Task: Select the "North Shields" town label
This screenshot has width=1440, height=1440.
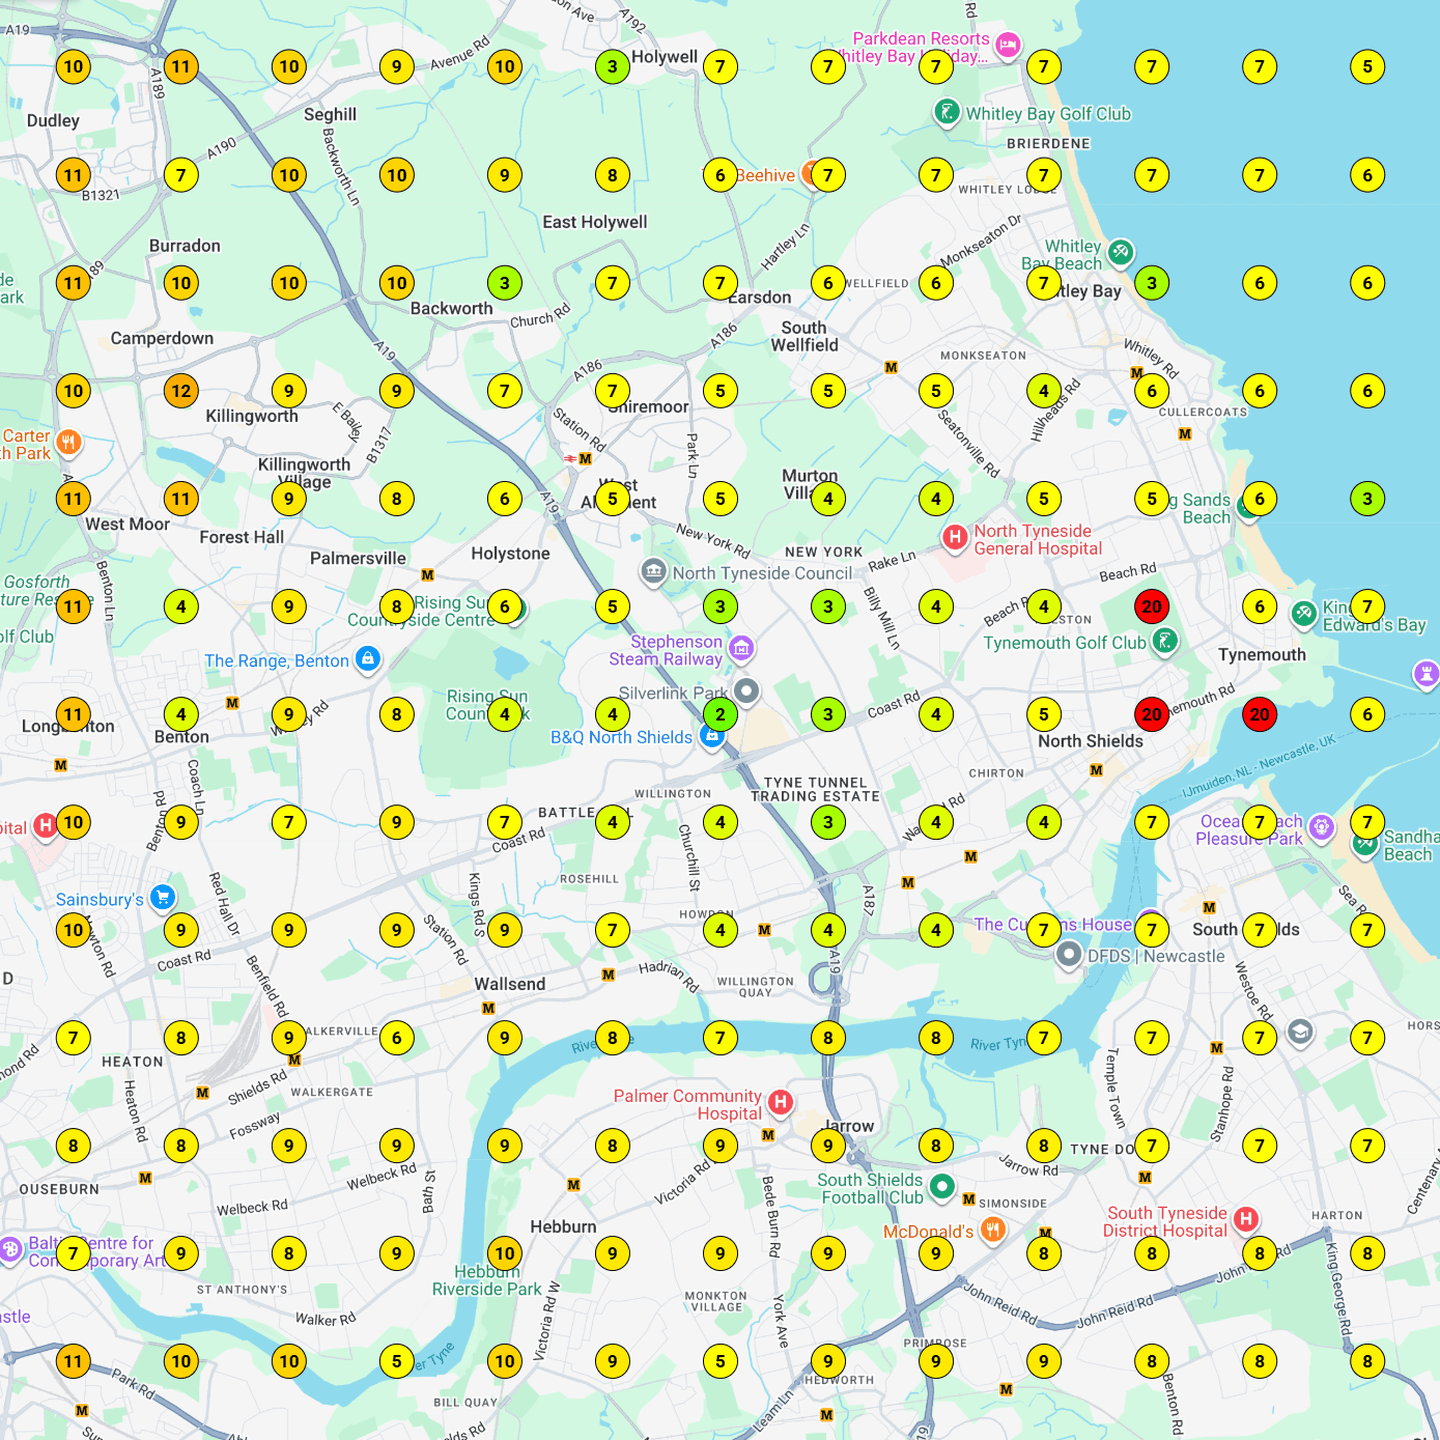Action: click(x=1090, y=741)
